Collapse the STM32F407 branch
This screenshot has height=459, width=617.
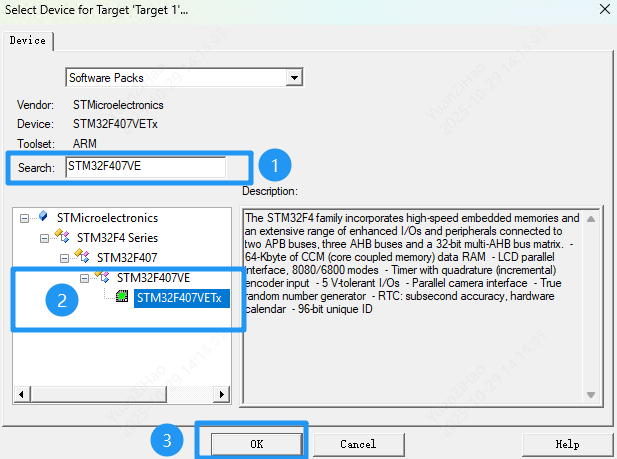64,257
